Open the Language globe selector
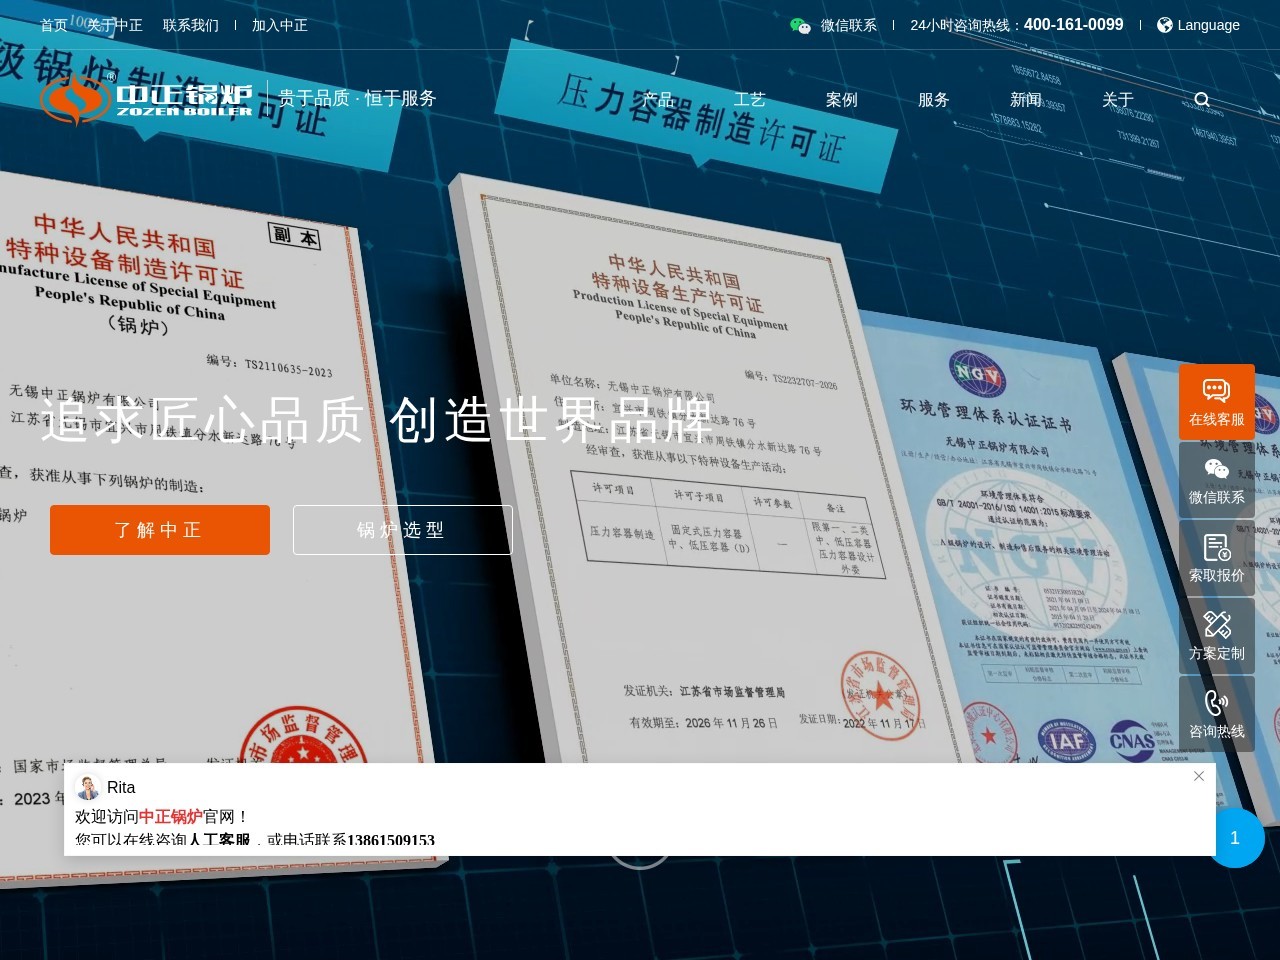Image resolution: width=1280 pixels, height=960 pixels. (x=1164, y=25)
